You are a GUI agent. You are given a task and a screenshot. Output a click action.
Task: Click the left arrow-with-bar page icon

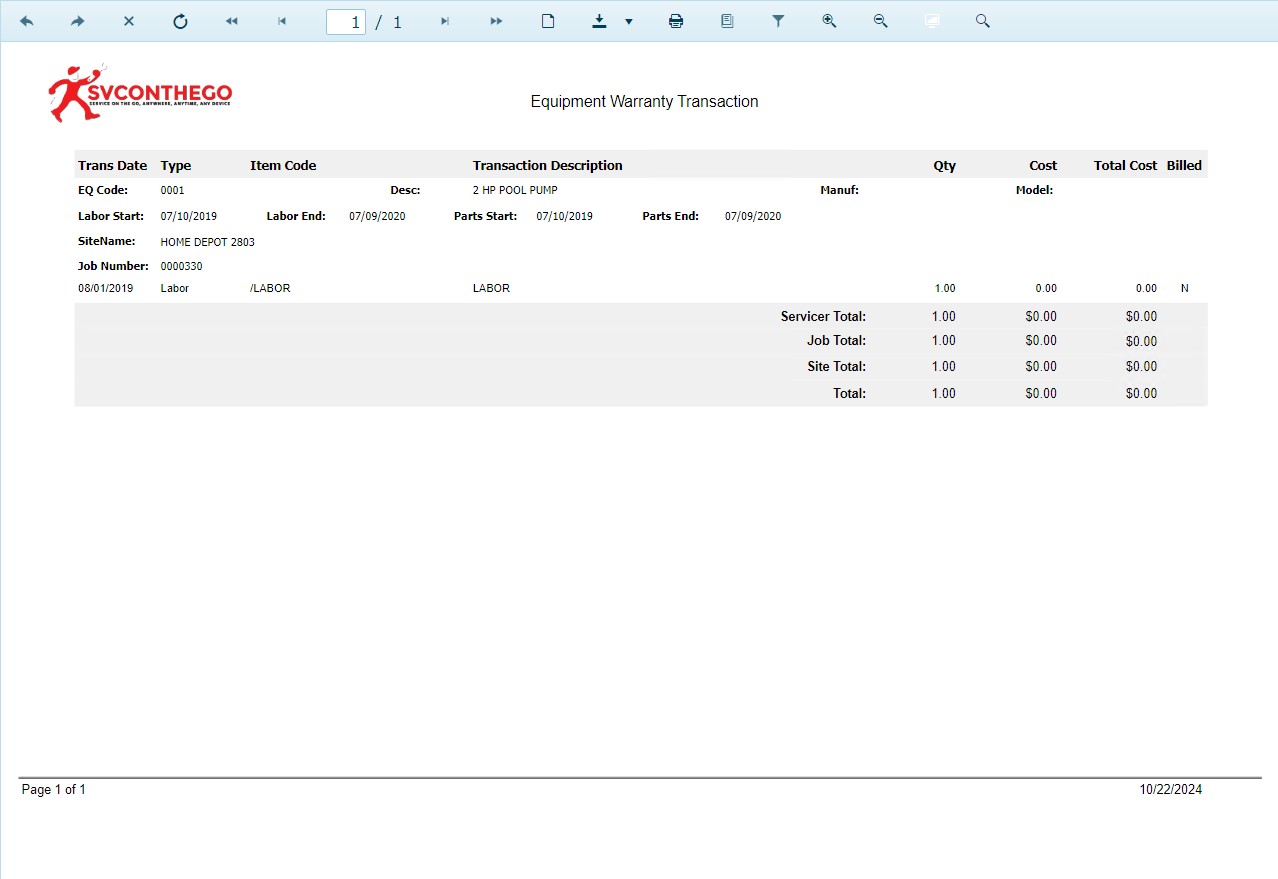click(283, 21)
